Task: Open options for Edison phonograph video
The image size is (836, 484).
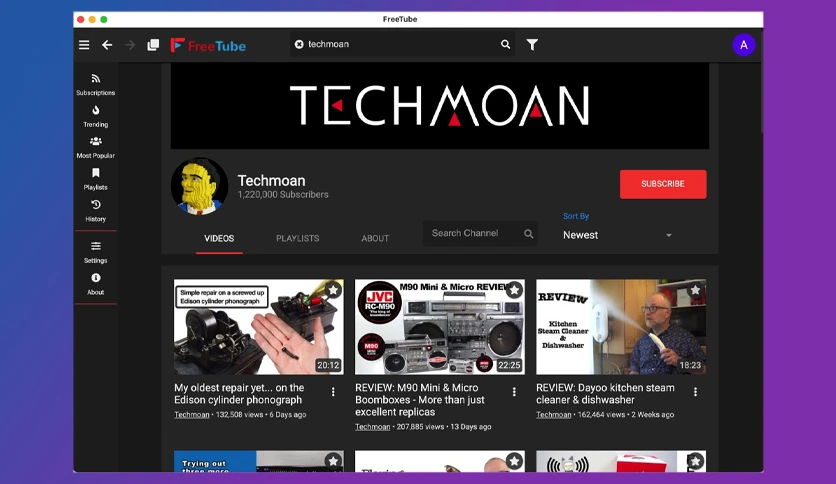Action: 333,392
